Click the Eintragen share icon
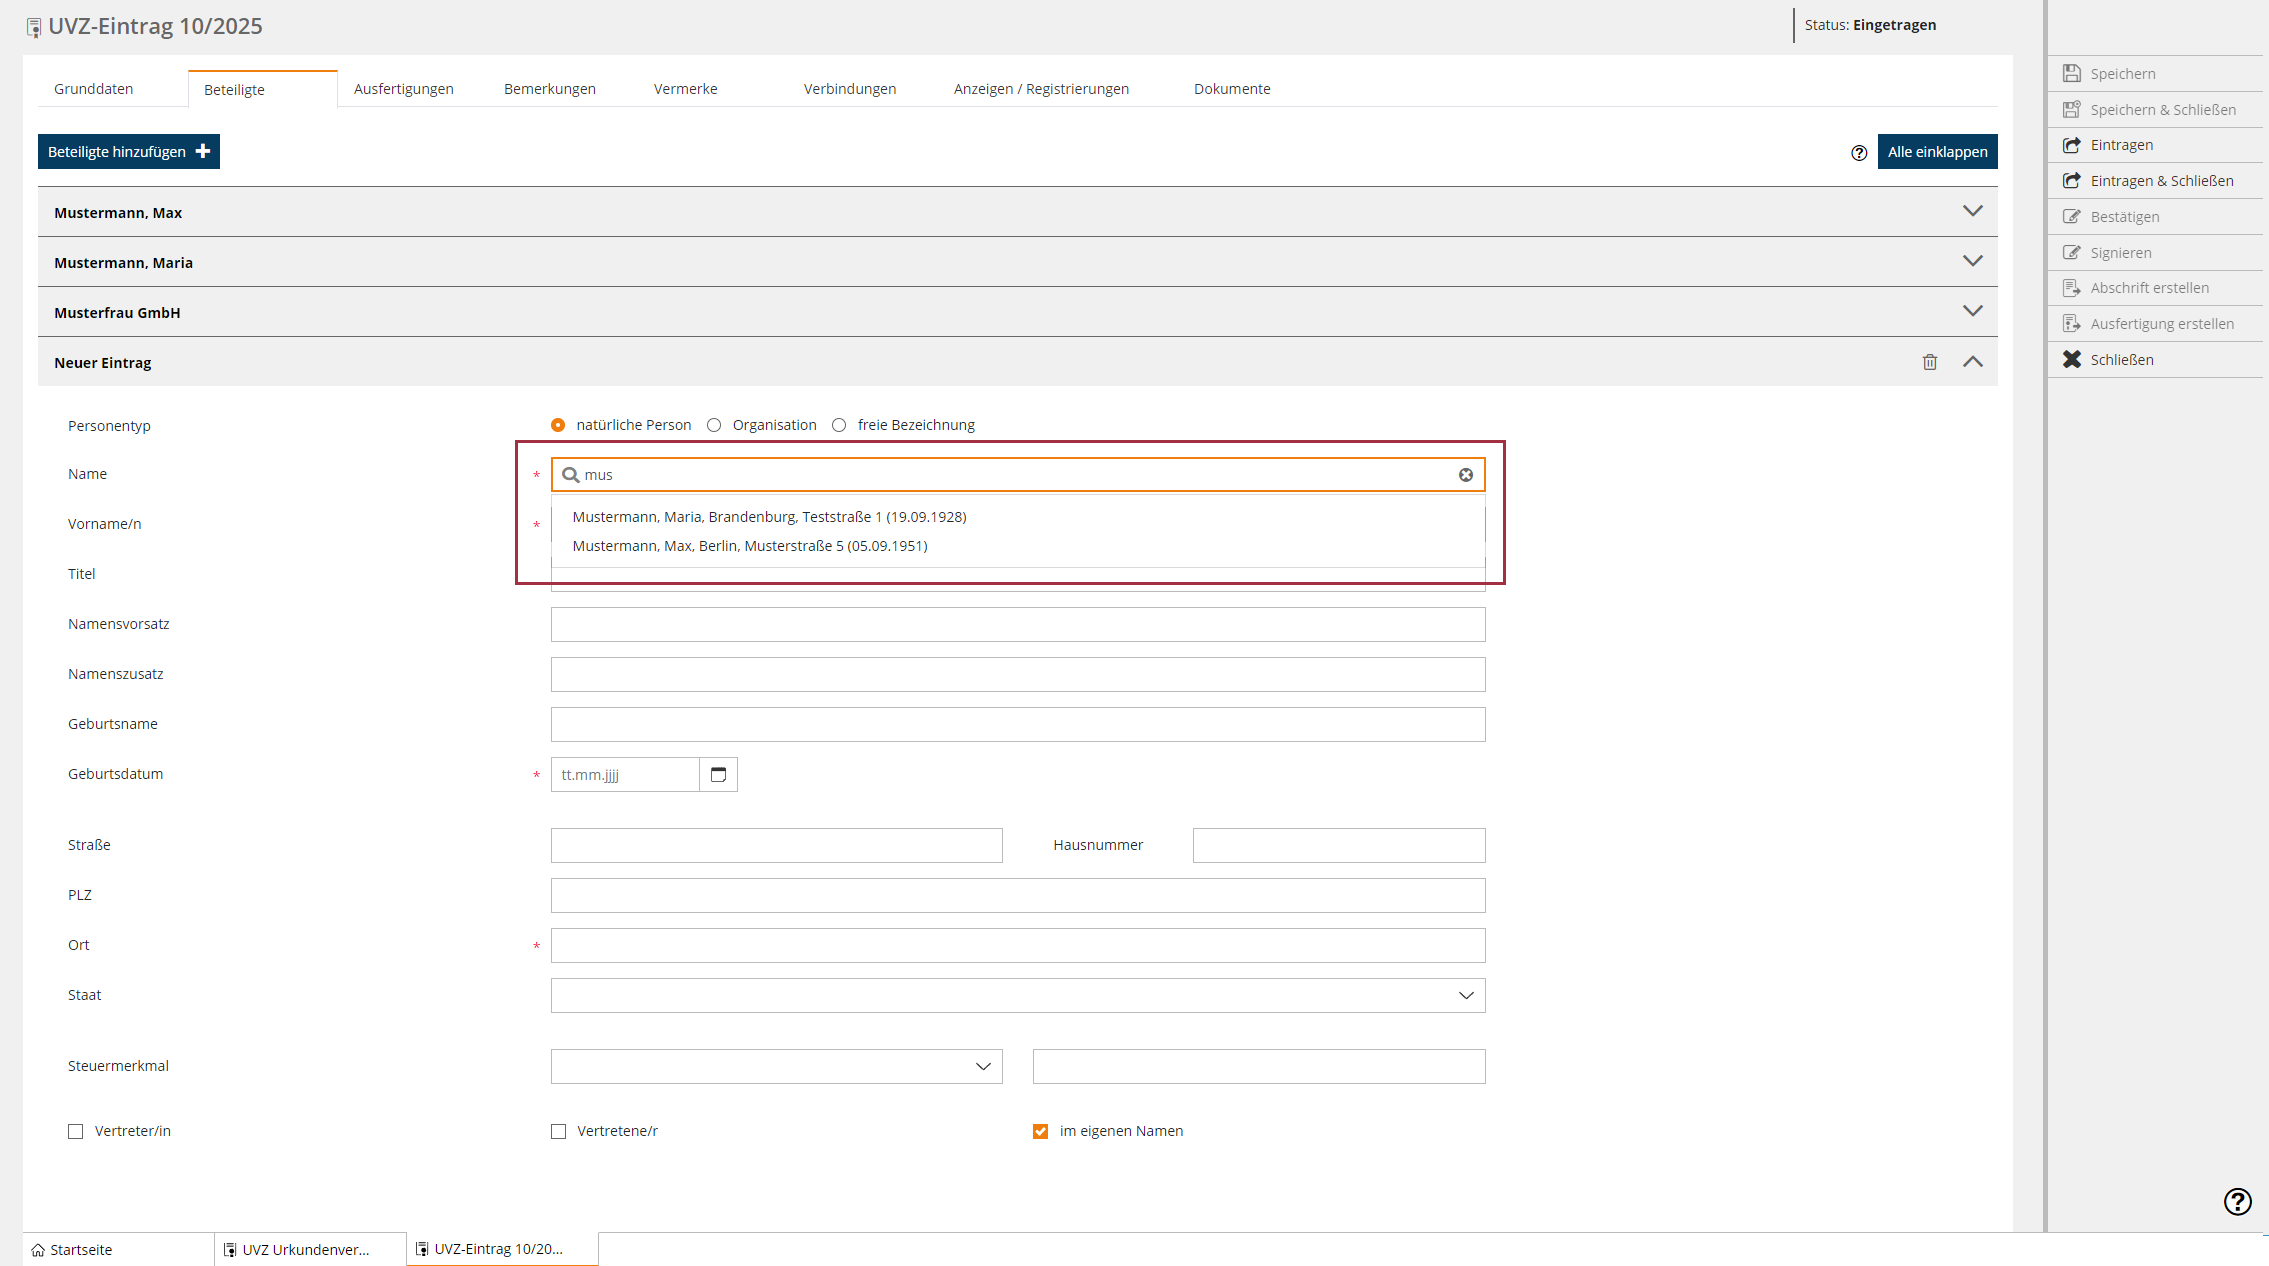 (x=2072, y=145)
